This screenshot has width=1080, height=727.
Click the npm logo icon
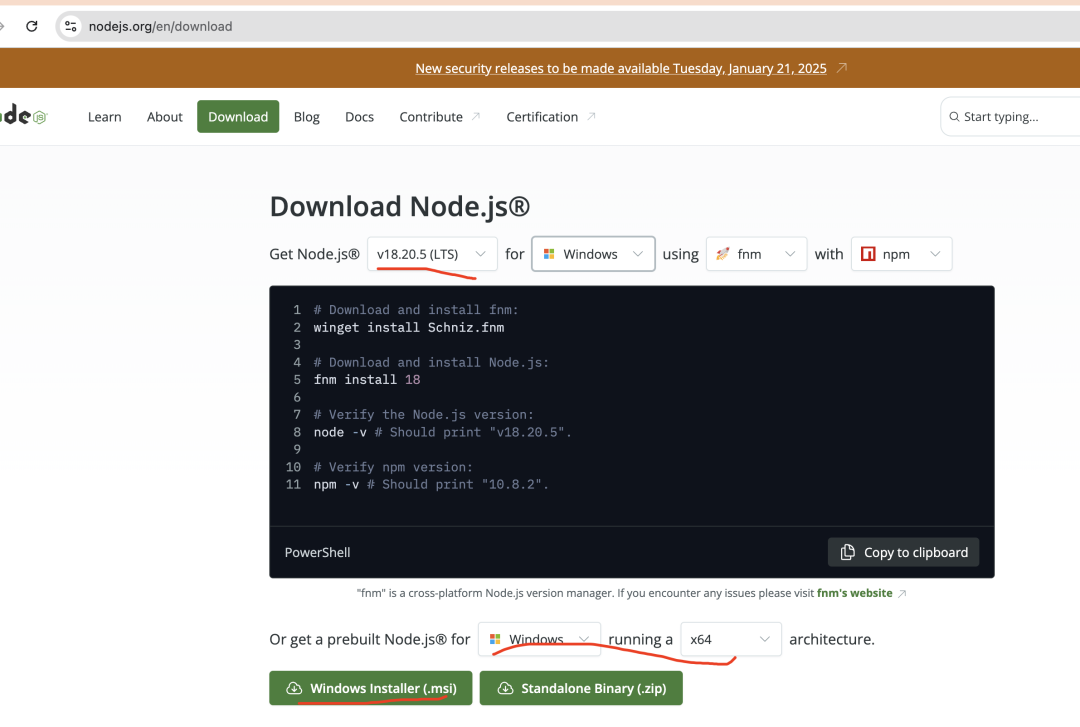pyautogui.click(x=868, y=254)
